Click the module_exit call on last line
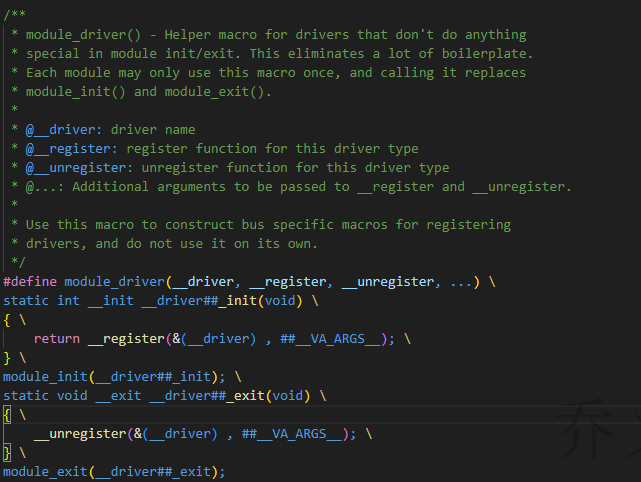Viewport: 641px width, 482px height. [44, 471]
